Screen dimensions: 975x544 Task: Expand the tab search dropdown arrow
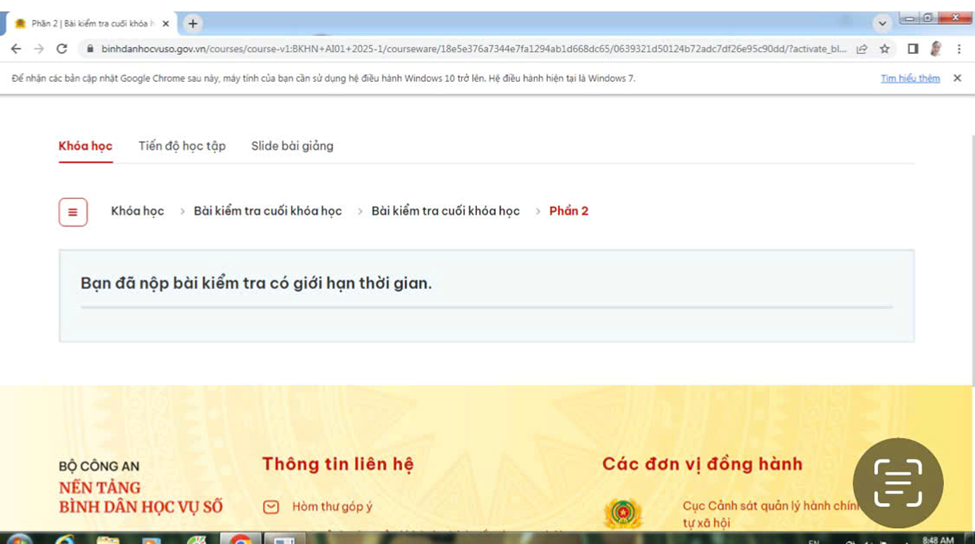[882, 23]
